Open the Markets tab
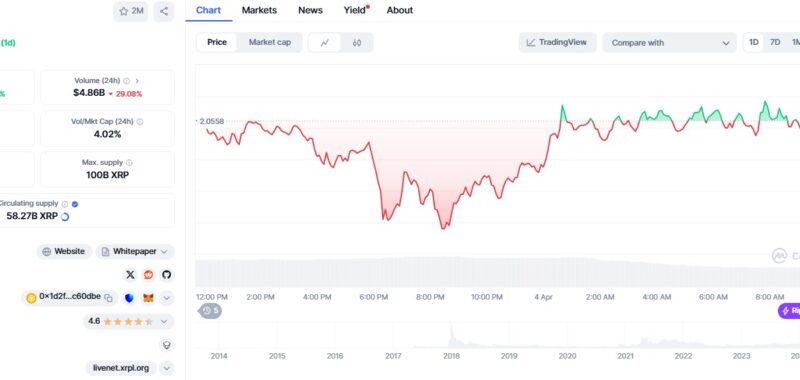This screenshot has height=380, width=800. (x=259, y=10)
